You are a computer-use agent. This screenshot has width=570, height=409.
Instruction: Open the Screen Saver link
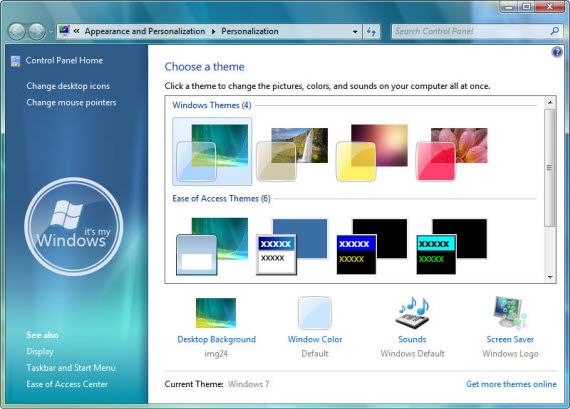coord(510,340)
